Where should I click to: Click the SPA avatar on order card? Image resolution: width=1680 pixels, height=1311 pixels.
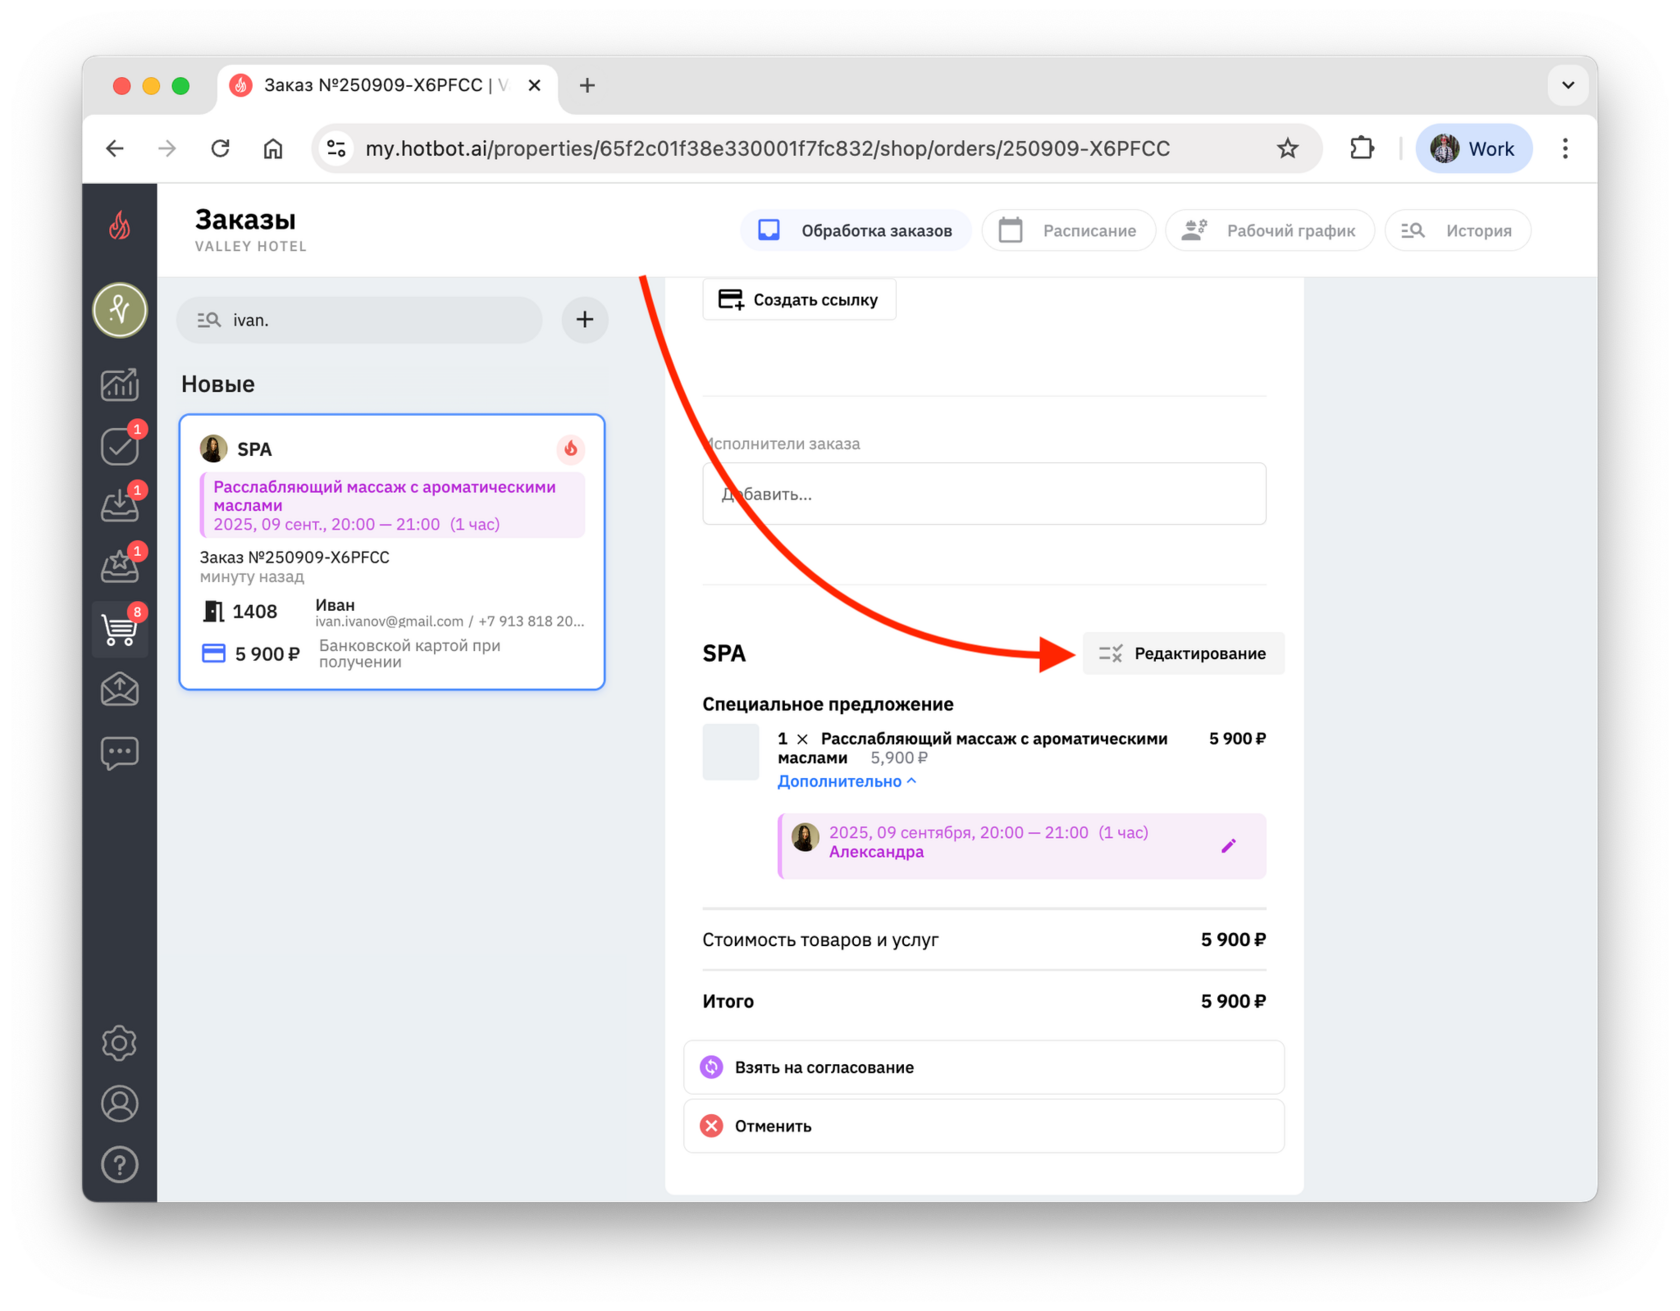pos(213,449)
